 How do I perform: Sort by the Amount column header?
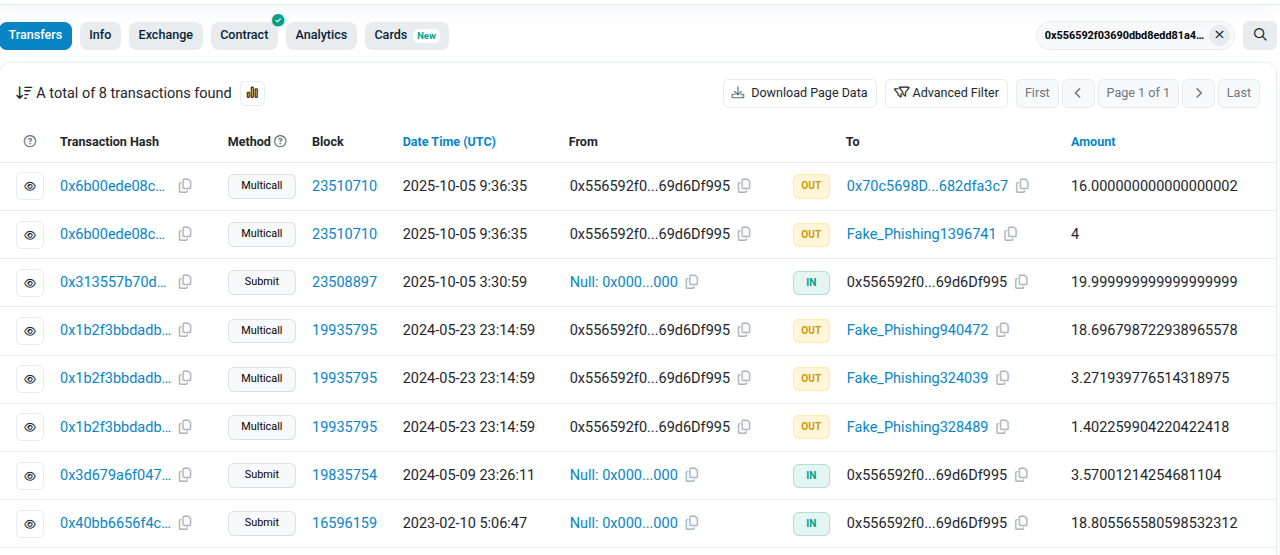1093,142
